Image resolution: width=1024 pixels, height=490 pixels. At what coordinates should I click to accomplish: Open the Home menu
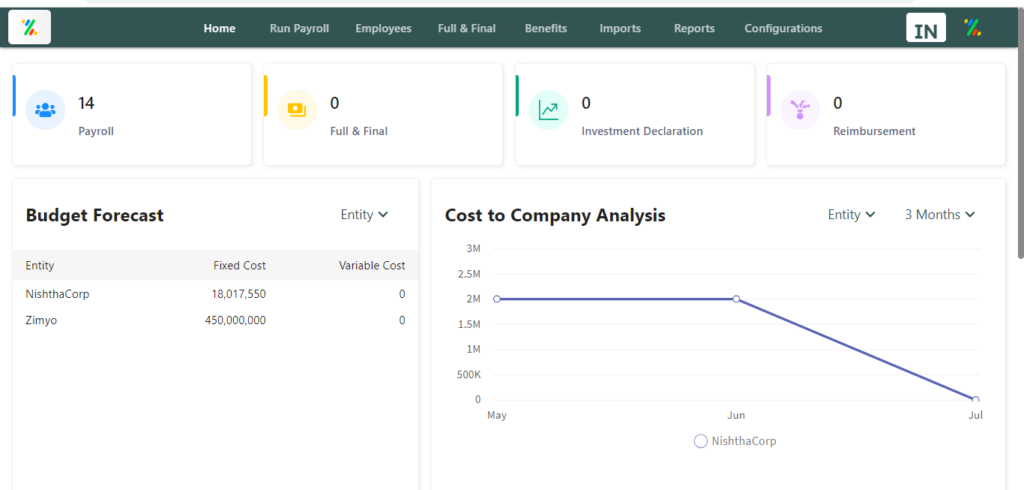[219, 28]
